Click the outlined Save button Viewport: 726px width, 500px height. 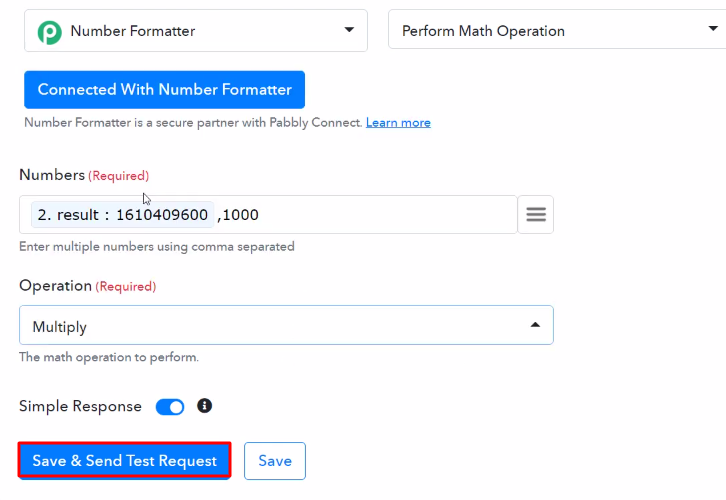275,461
